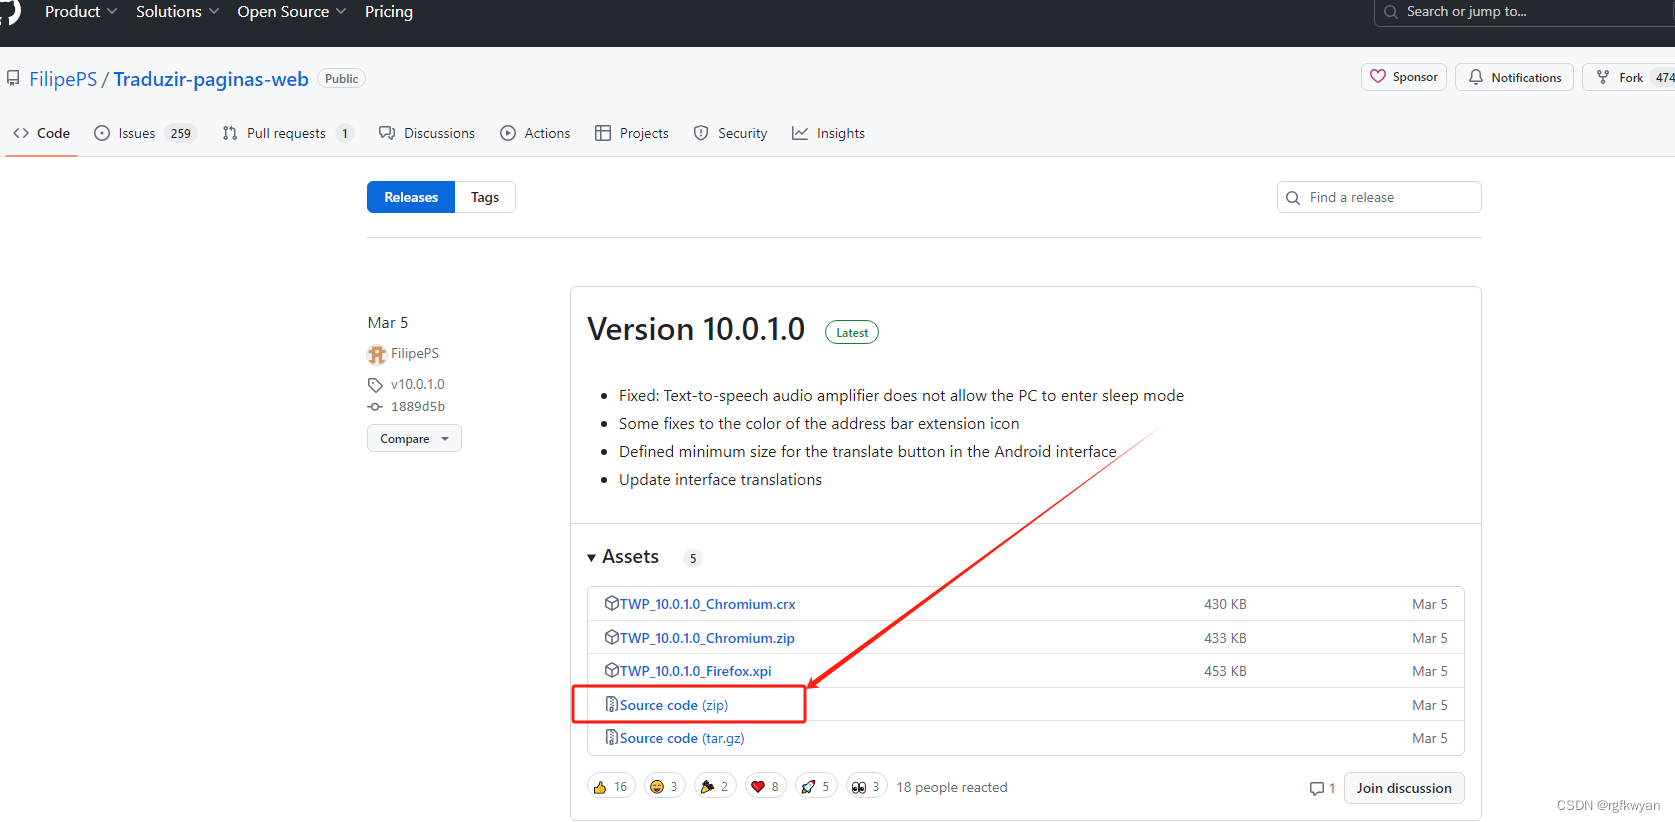
Task: Click the package icon beside Firefox.xpi
Action: pos(612,670)
